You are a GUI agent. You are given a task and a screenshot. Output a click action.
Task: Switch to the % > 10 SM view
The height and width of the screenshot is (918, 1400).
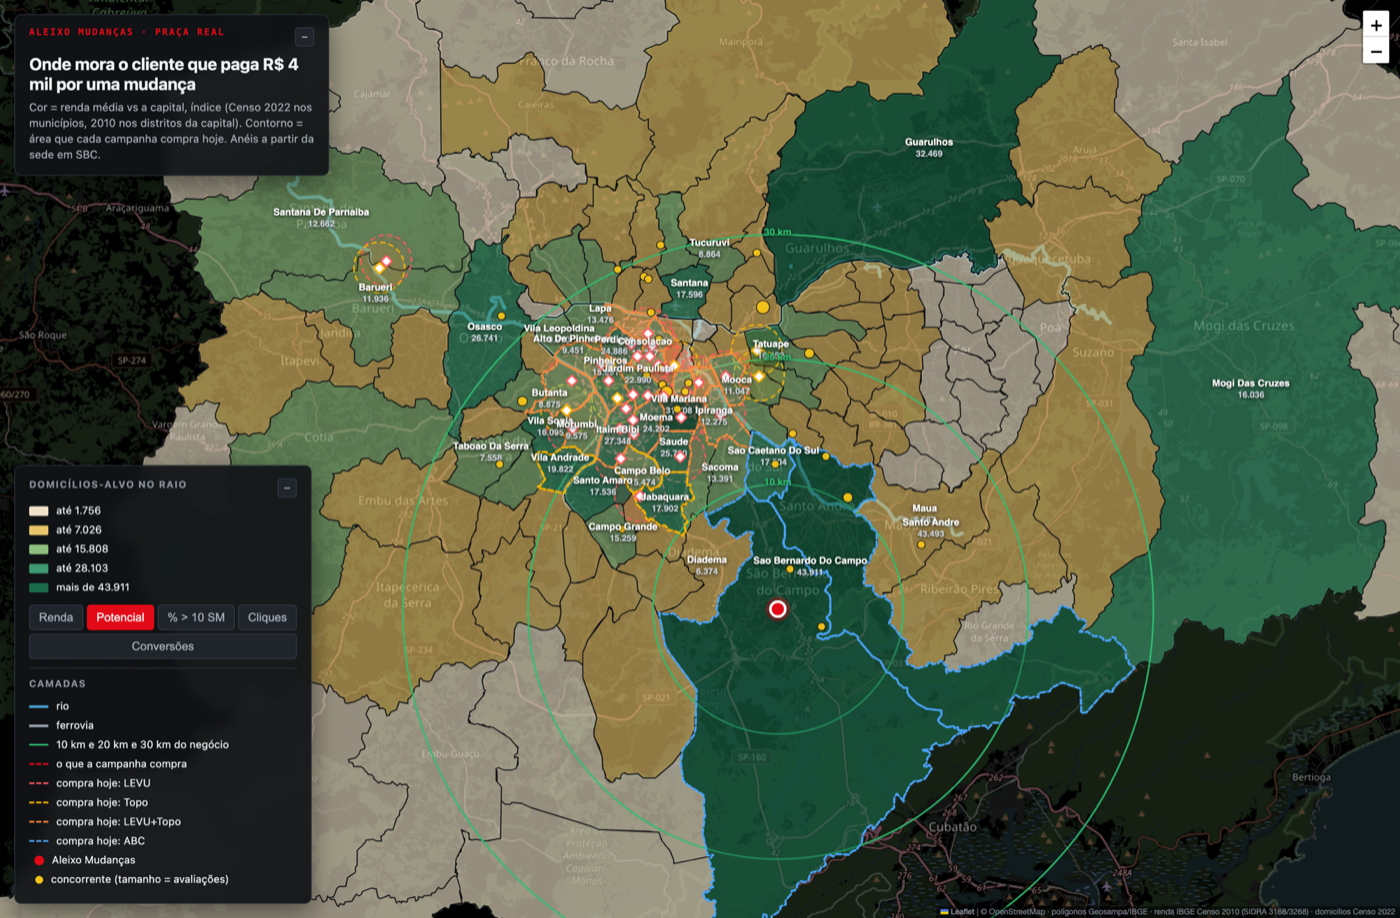pyautogui.click(x=196, y=617)
